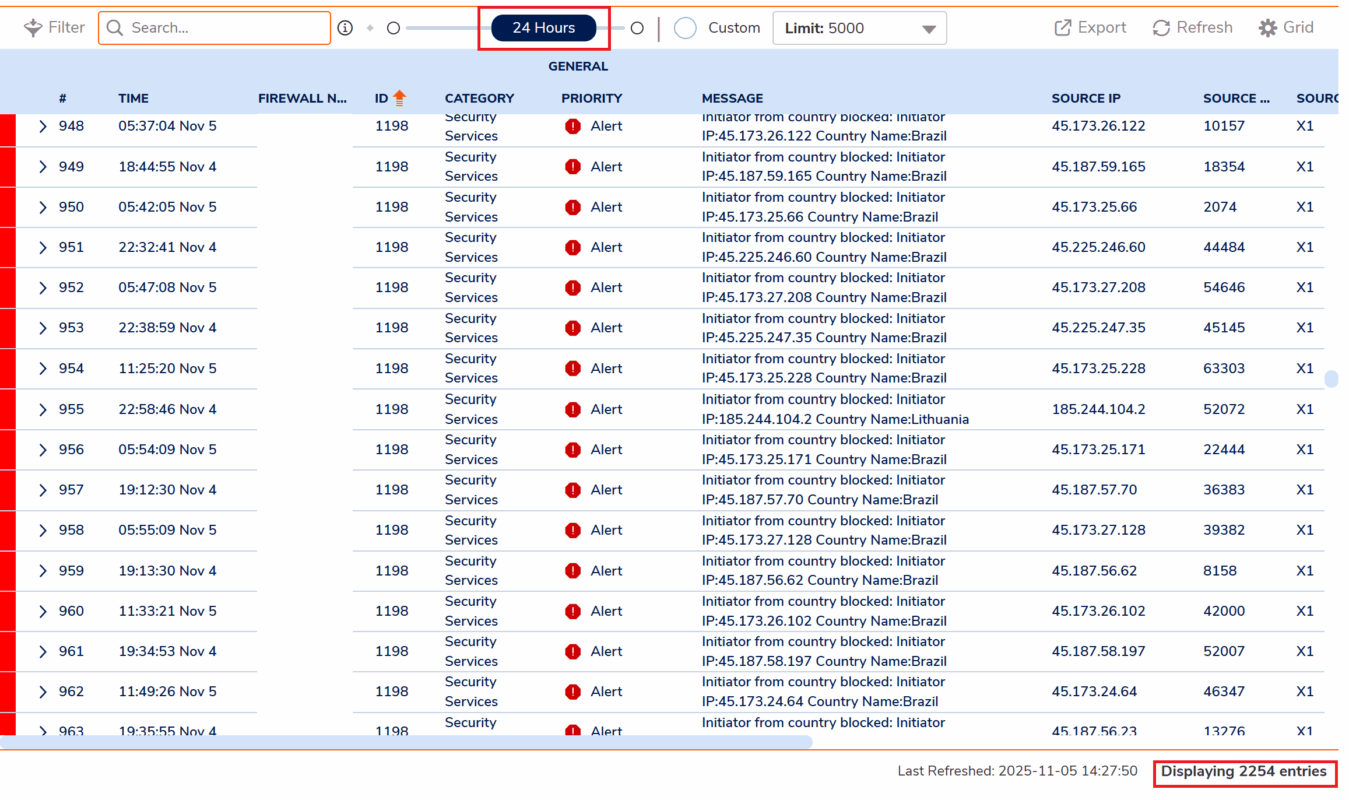
Task: Open Grid settings gear icon
Action: click(x=1268, y=28)
